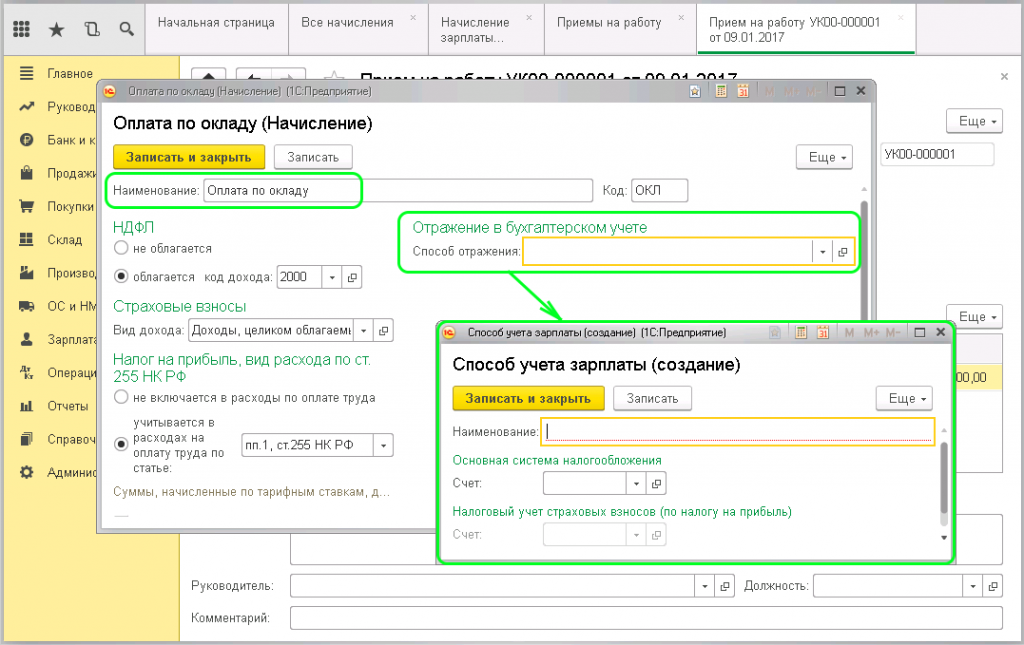Screen dimensions: 1024x645
Task: Open Отчеты bar chart icon
Action: click(26, 406)
